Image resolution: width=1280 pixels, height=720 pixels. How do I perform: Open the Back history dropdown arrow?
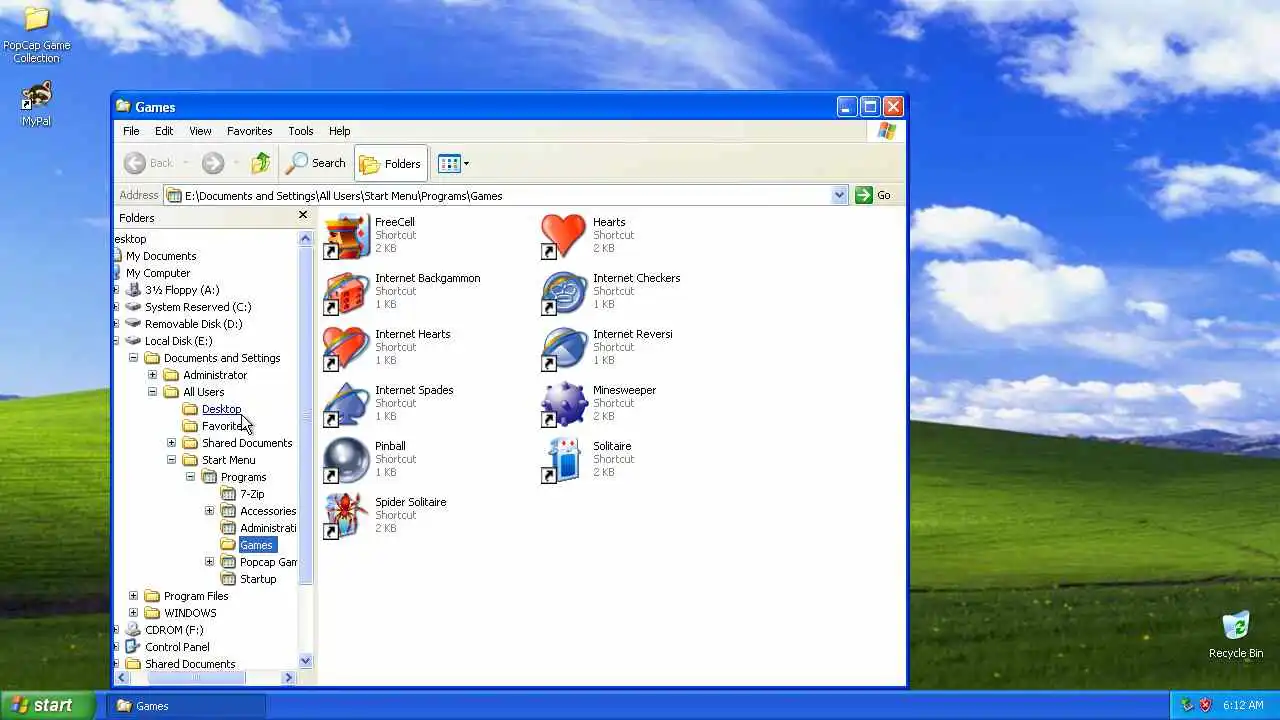coord(186,163)
